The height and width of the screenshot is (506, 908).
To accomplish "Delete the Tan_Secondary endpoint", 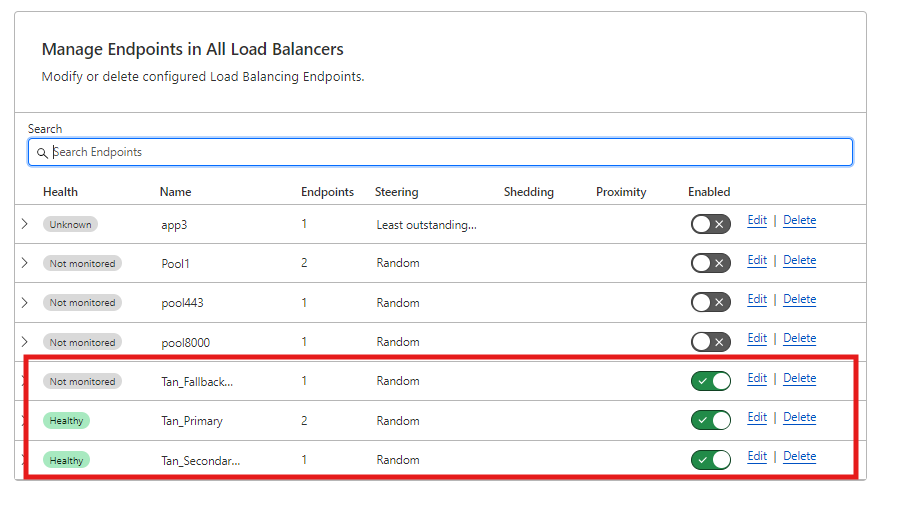I will coord(799,457).
